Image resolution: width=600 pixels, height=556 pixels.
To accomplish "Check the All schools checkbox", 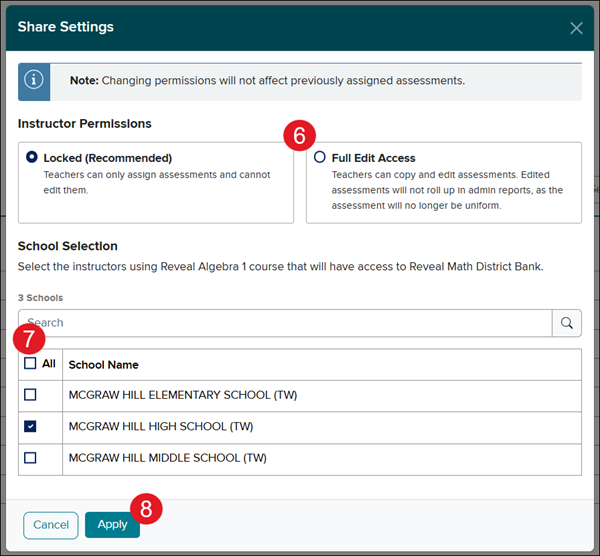I will point(30,363).
